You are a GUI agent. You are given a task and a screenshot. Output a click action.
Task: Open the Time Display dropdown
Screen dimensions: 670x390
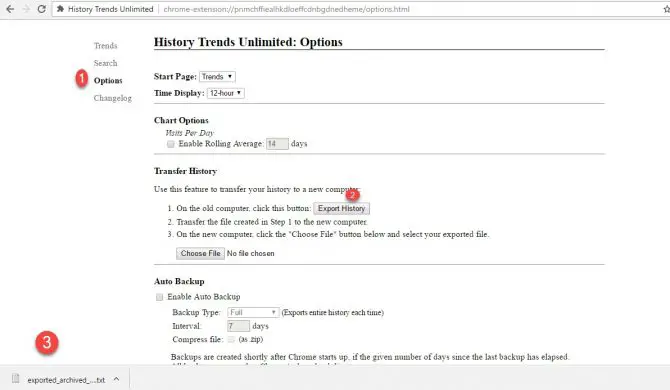click(x=226, y=93)
